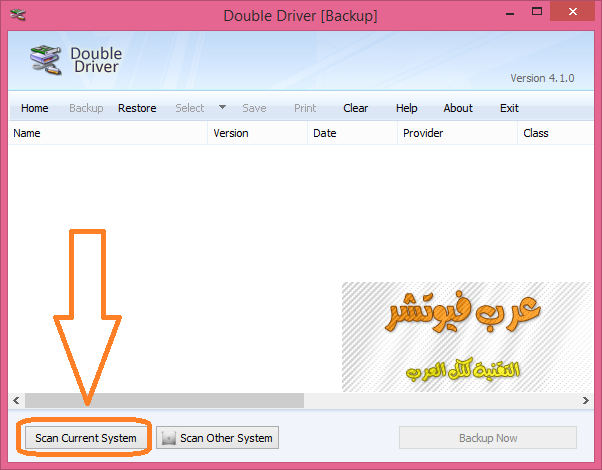
Task: Click the horizontal scrollbar thumb
Action: tap(164, 400)
